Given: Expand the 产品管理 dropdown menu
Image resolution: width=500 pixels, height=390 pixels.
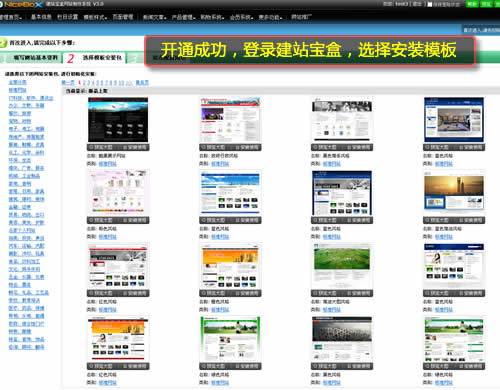Looking at the screenshot, I should (x=183, y=17).
